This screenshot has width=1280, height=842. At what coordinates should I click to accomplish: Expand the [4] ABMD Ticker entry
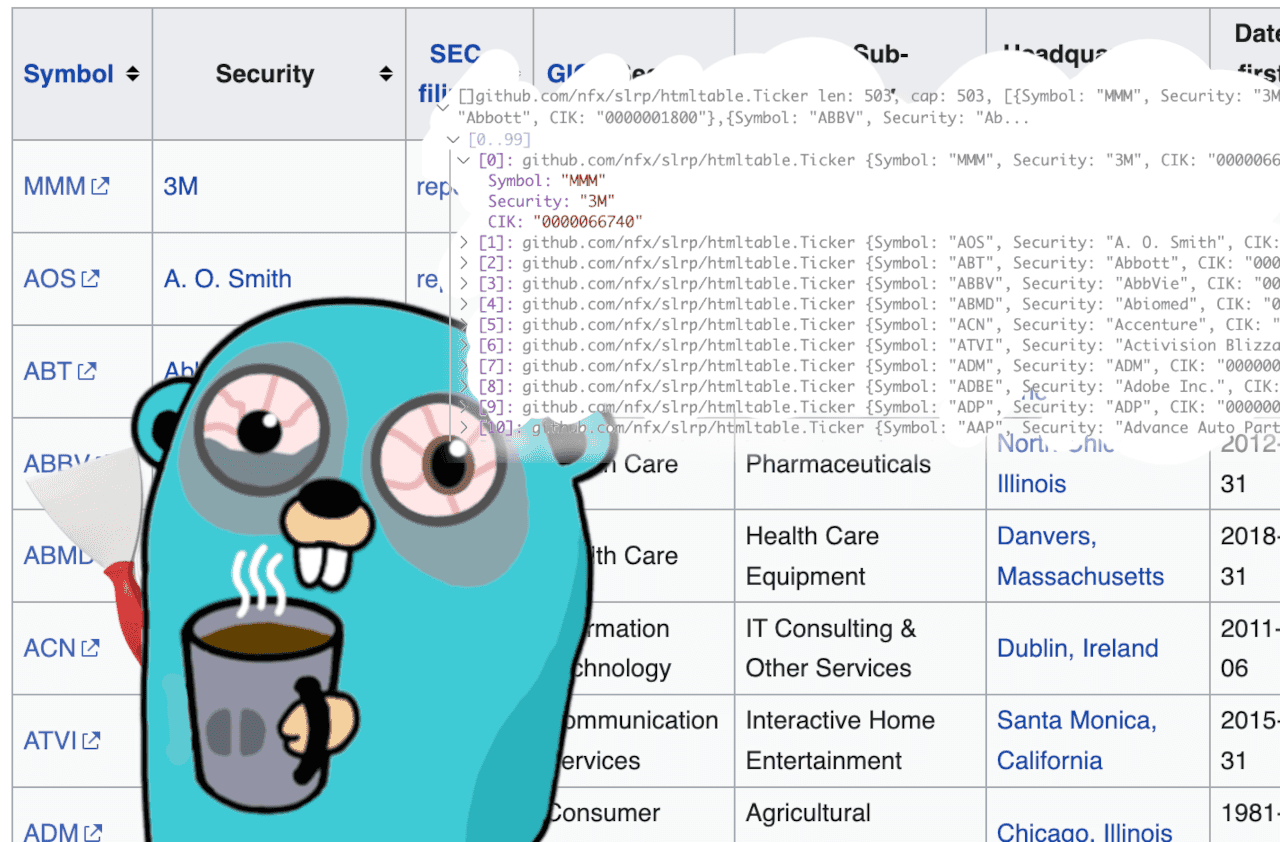pyautogui.click(x=463, y=304)
